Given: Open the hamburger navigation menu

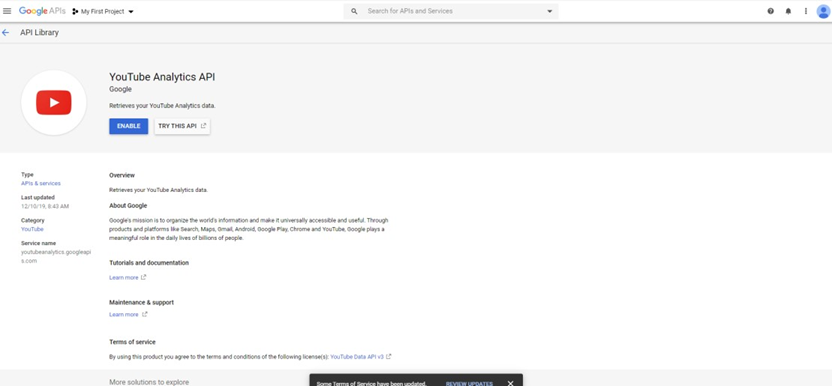Looking at the screenshot, I should coord(7,11).
